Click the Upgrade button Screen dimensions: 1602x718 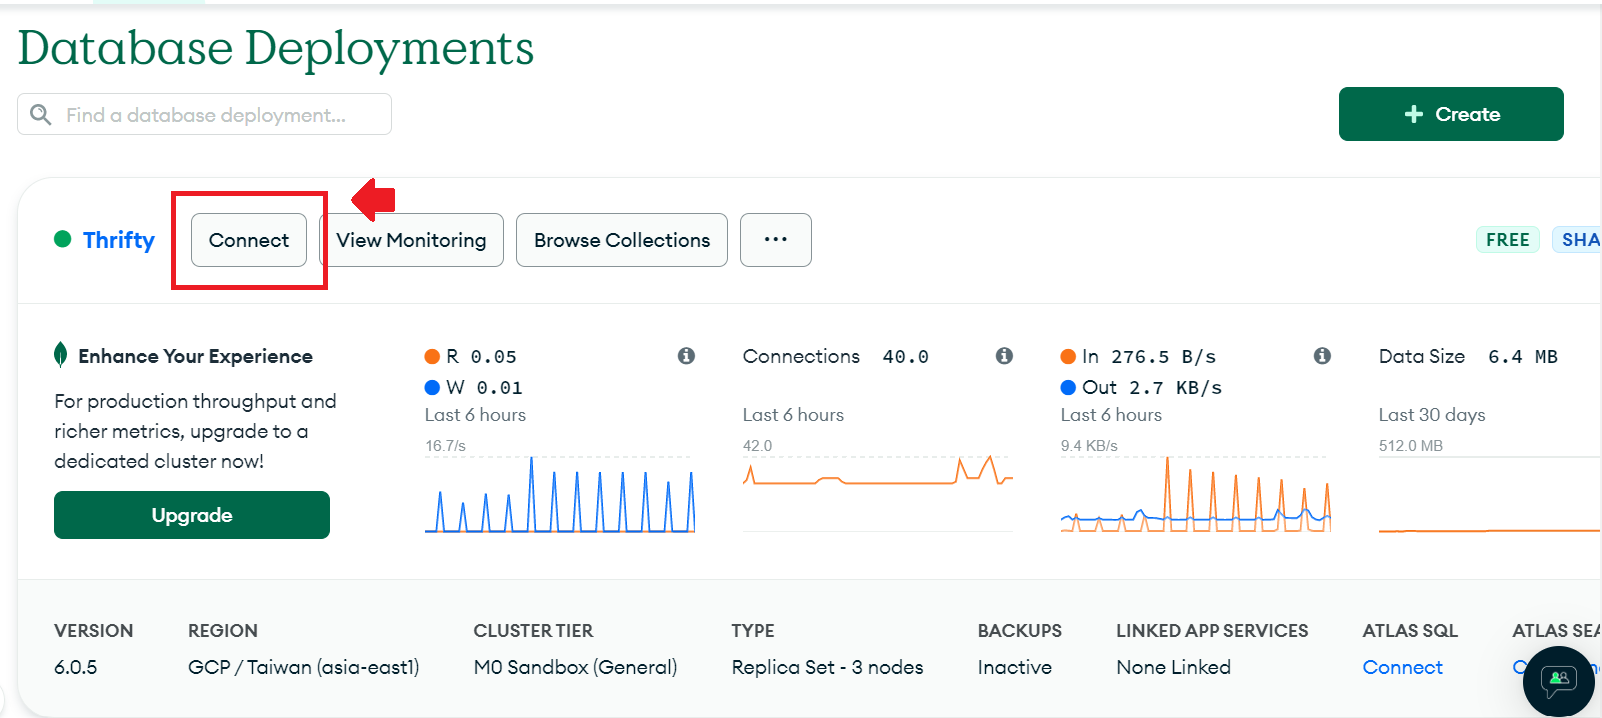point(192,515)
